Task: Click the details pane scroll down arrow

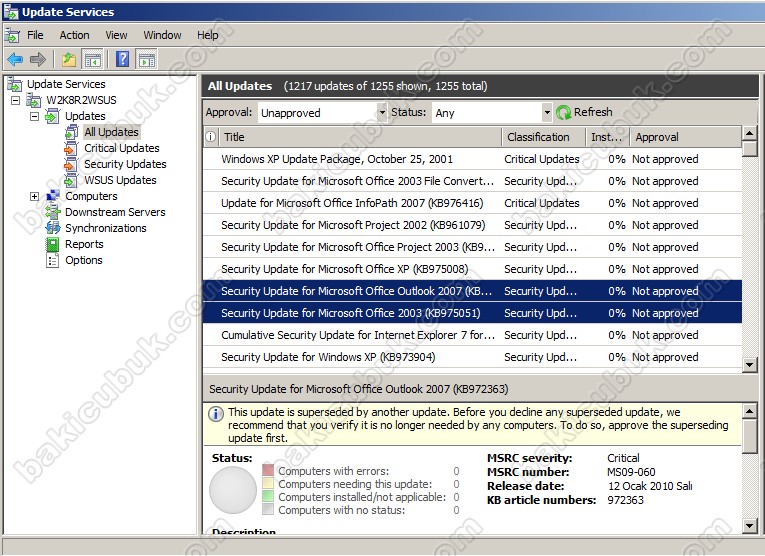Action: [749, 525]
